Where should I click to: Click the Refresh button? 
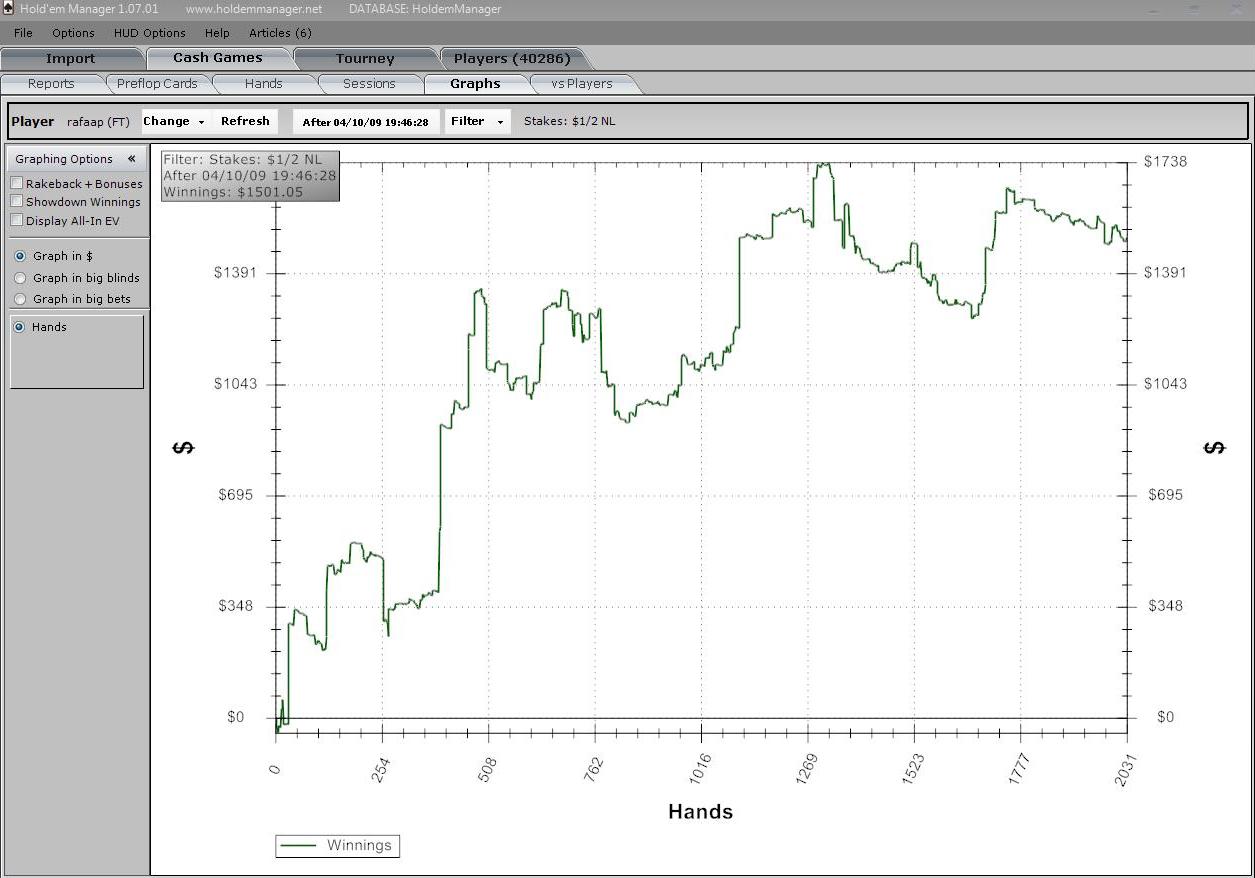245,121
